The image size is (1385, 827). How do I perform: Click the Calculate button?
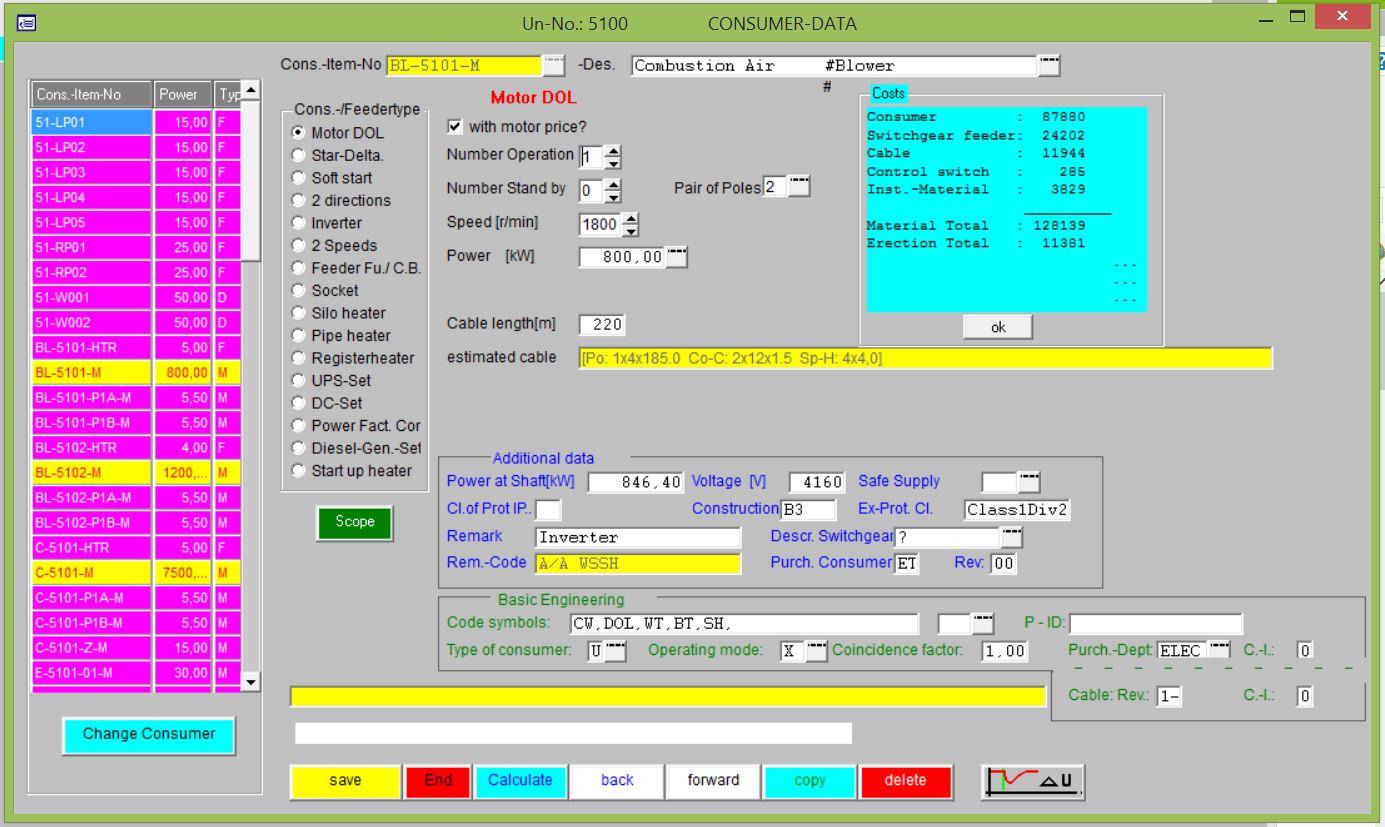pos(519,781)
